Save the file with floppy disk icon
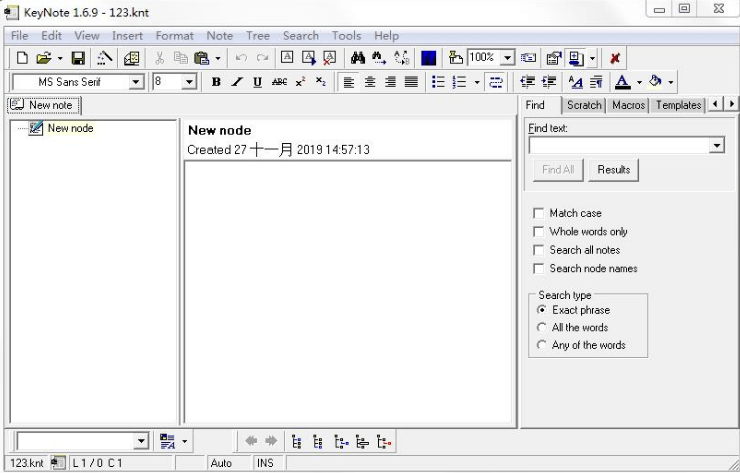The height and width of the screenshot is (473, 740). 78,58
